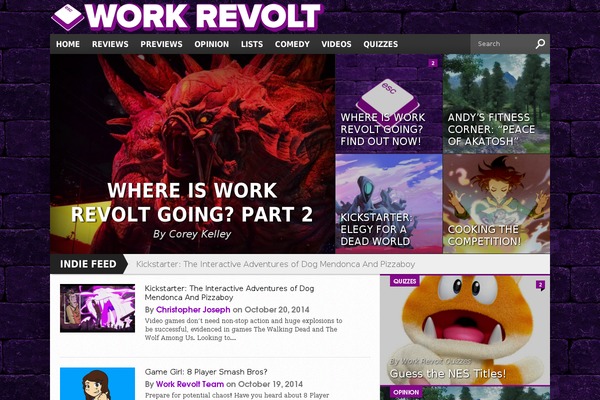600x400 pixels.
Task: Focus the Search input field
Action: (x=503, y=44)
